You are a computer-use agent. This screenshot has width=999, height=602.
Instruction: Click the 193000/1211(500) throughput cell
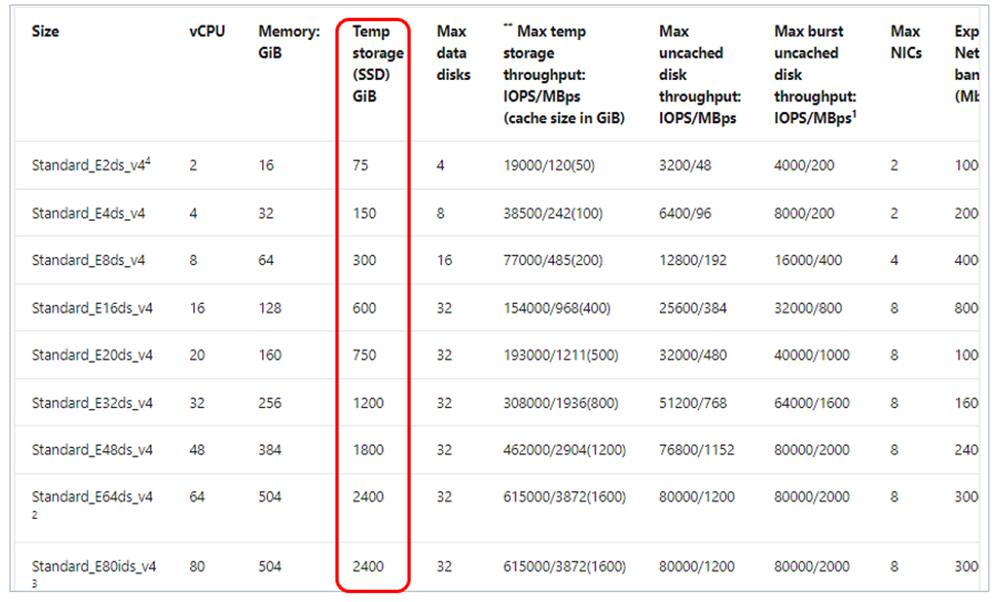[561, 355]
